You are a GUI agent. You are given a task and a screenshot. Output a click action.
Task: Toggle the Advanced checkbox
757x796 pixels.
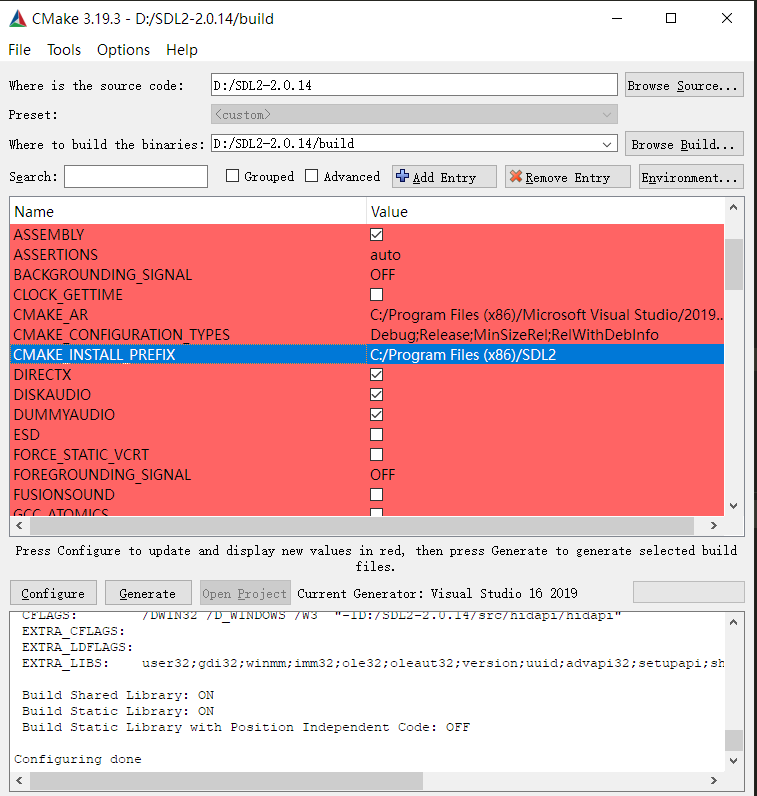(312, 177)
